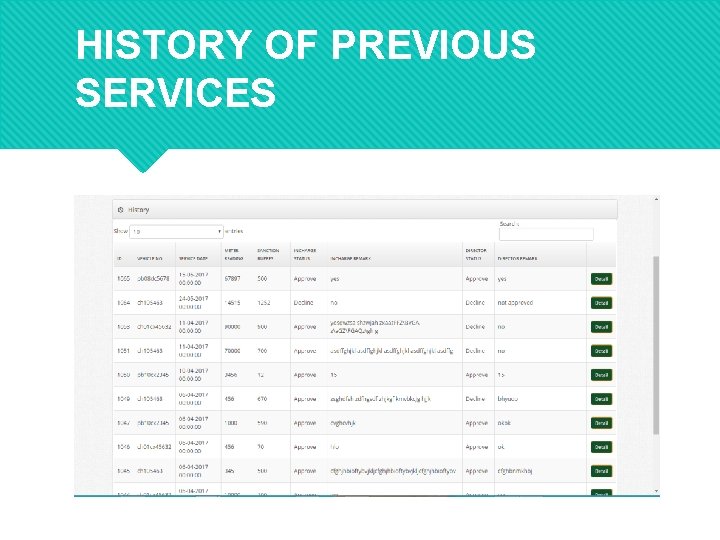
Task: Click the scrollbar down arrow
Action: pyautogui.click(x=656, y=491)
